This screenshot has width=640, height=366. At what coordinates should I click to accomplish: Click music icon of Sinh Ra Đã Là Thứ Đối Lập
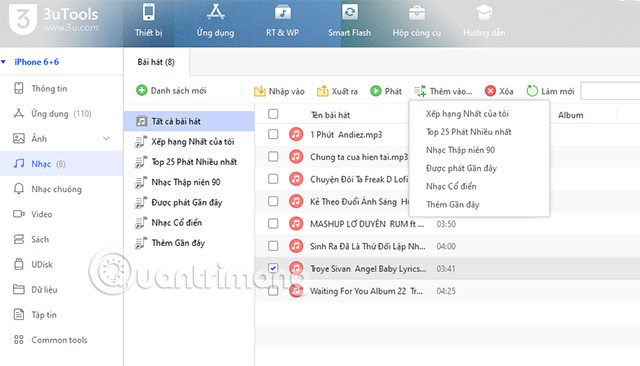[296, 246]
